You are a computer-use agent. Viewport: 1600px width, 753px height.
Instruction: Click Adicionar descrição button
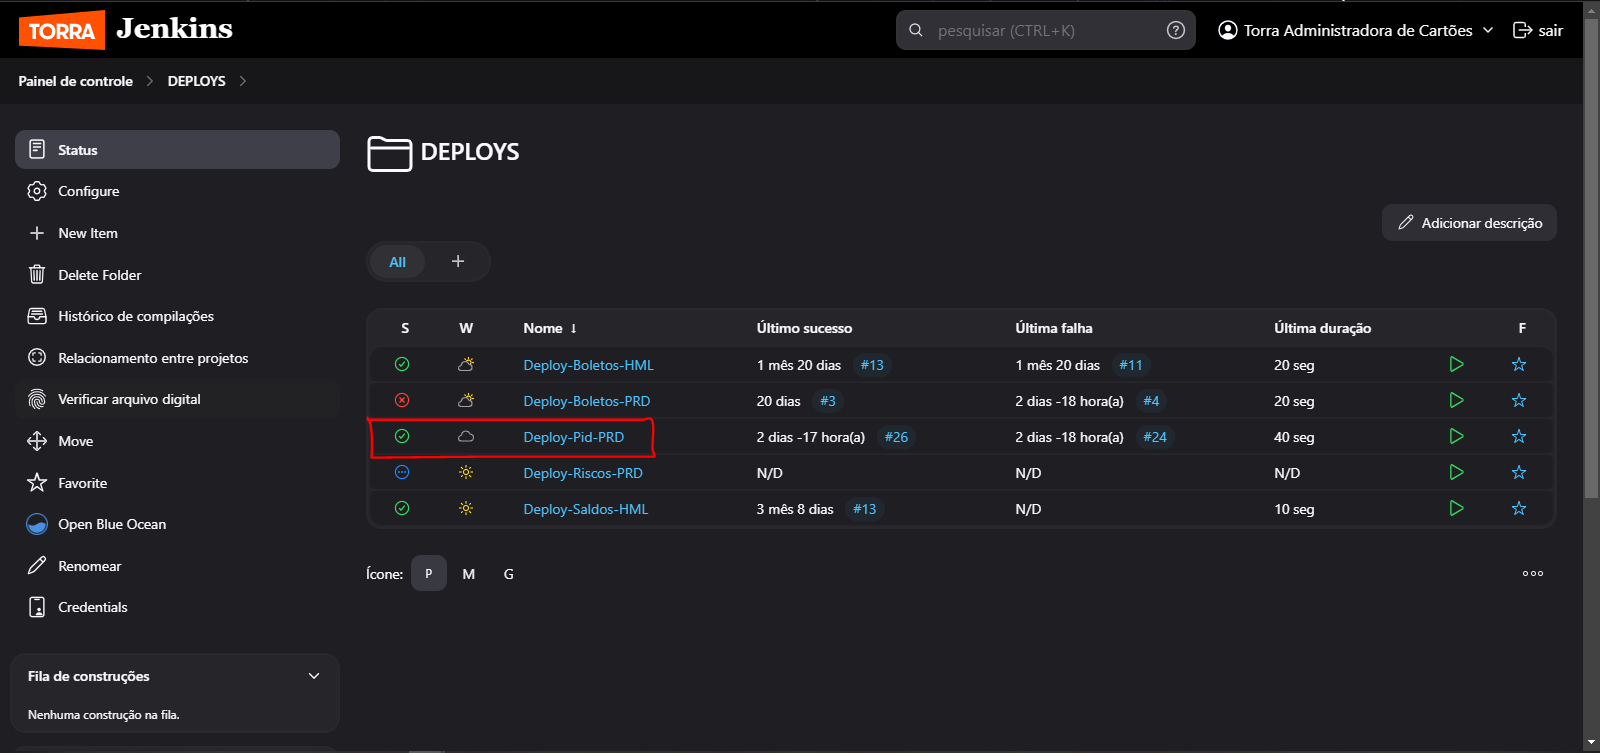(1468, 223)
